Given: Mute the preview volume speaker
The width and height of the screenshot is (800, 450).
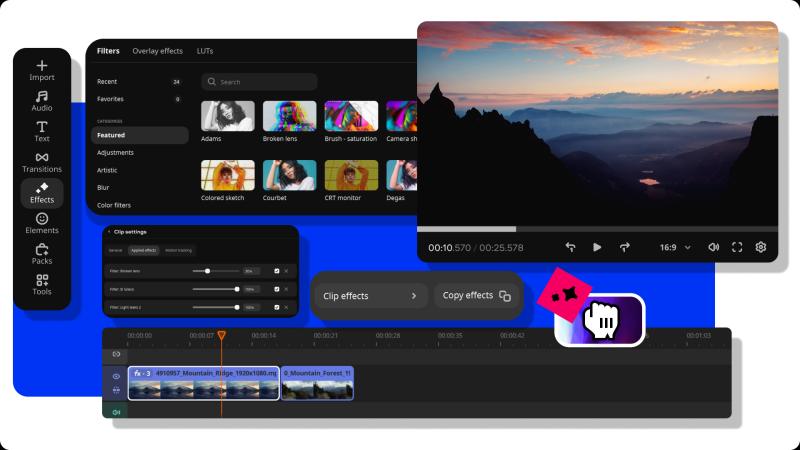Looking at the screenshot, I should 713,247.
